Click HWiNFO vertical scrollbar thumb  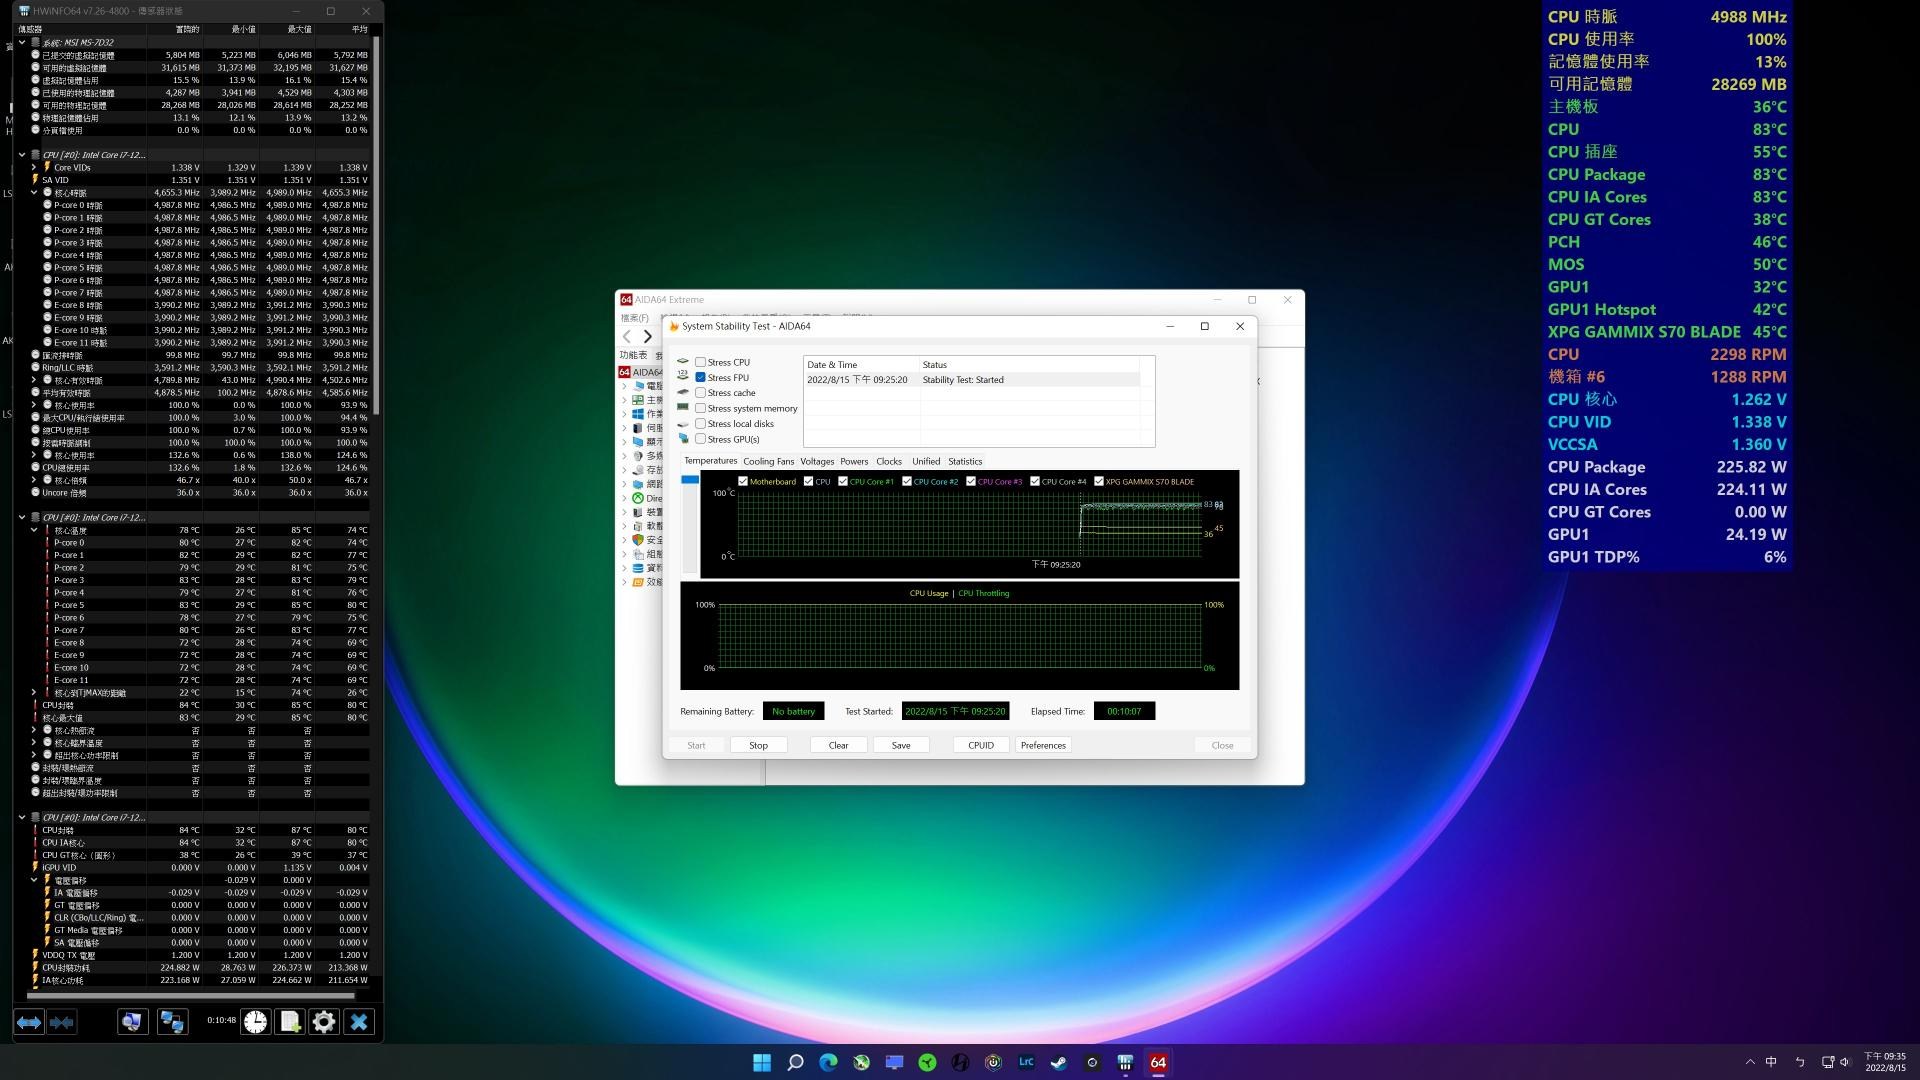(376, 225)
